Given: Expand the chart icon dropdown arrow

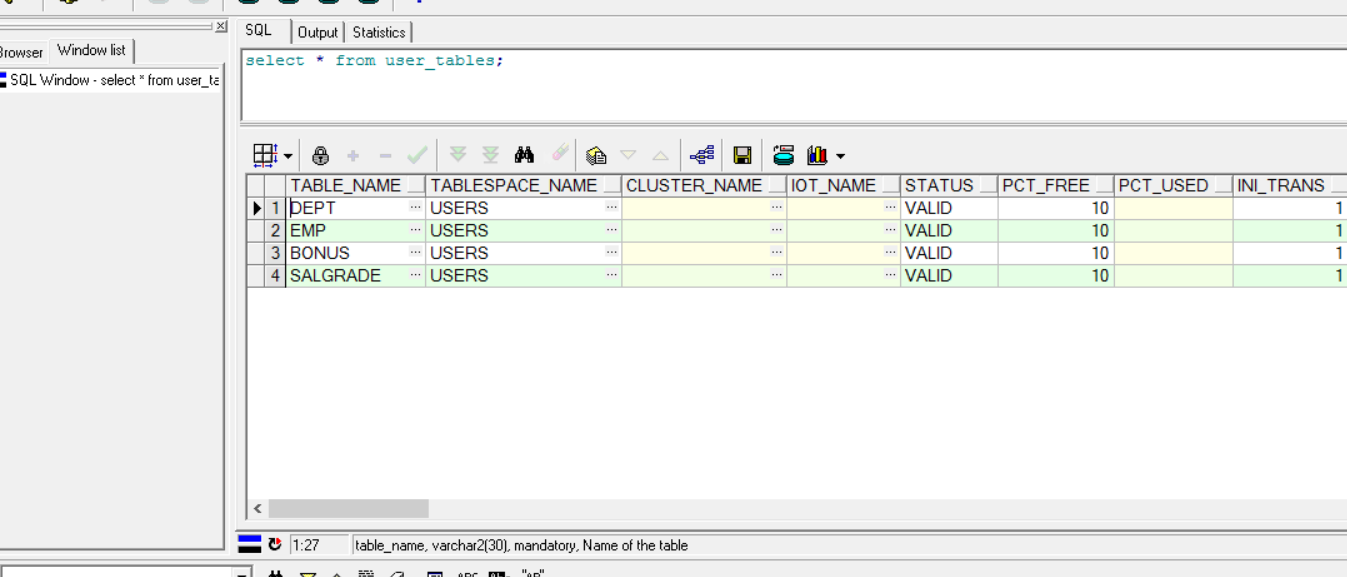Looking at the screenshot, I should 840,156.
